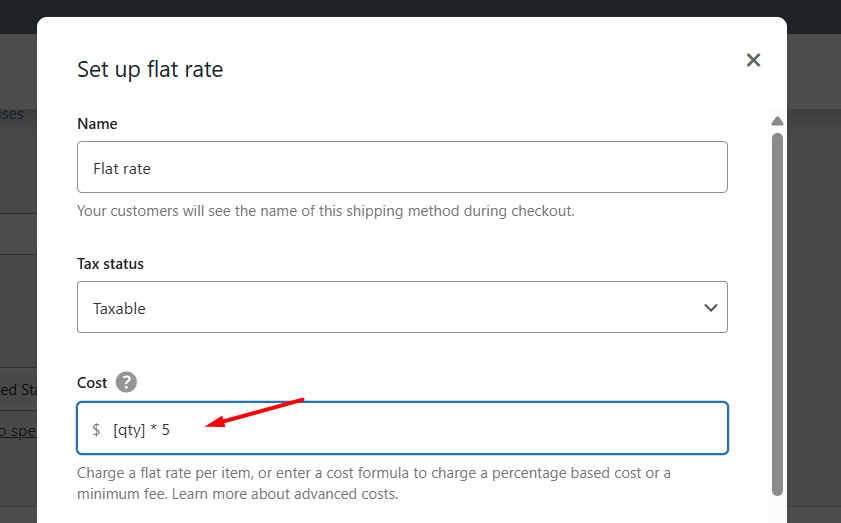Viewport: 841px width, 523px height.
Task: Click the question mark help icon beside Cost
Action: click(x=126, y=382)
